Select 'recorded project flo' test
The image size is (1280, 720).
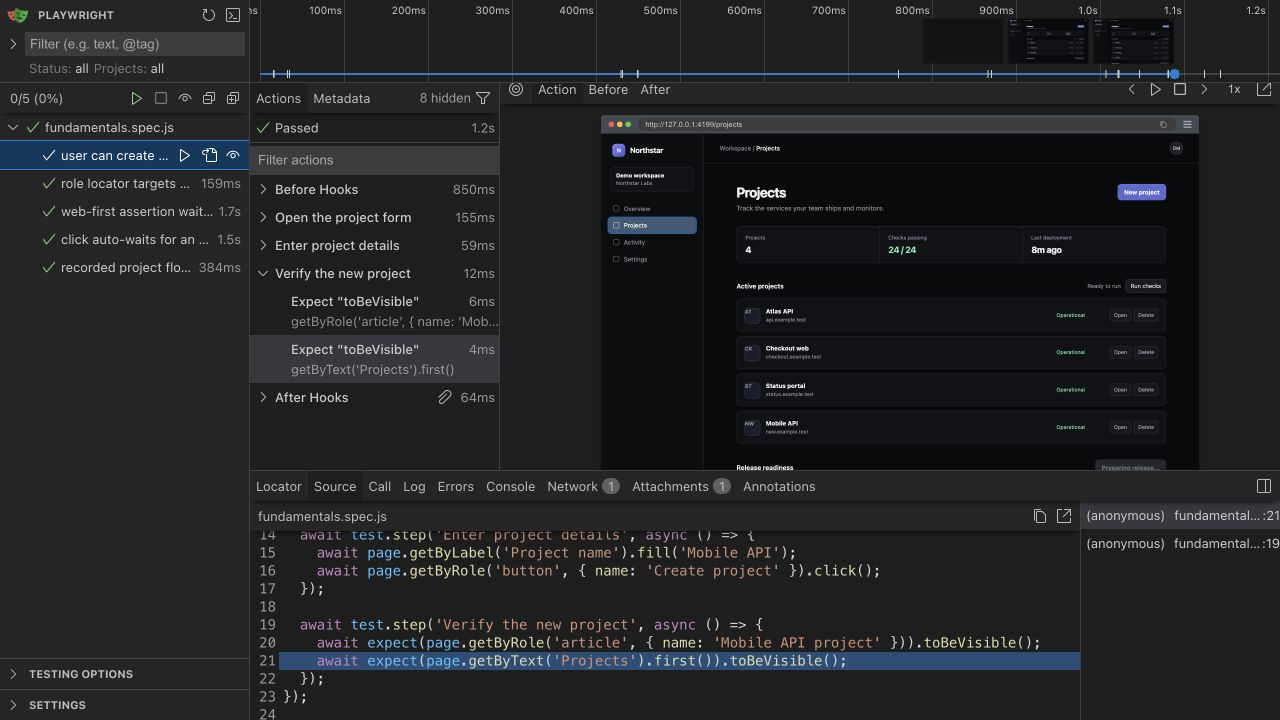124,267
